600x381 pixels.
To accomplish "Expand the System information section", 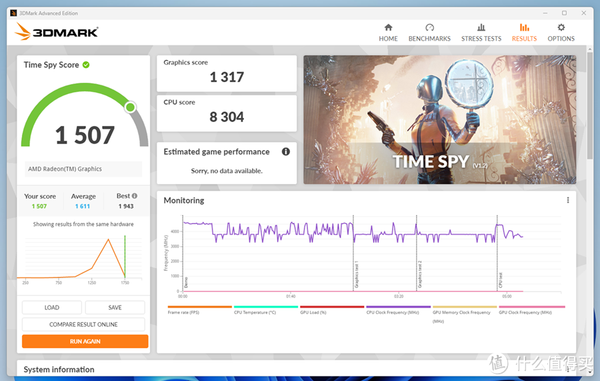I will [59, 370].
